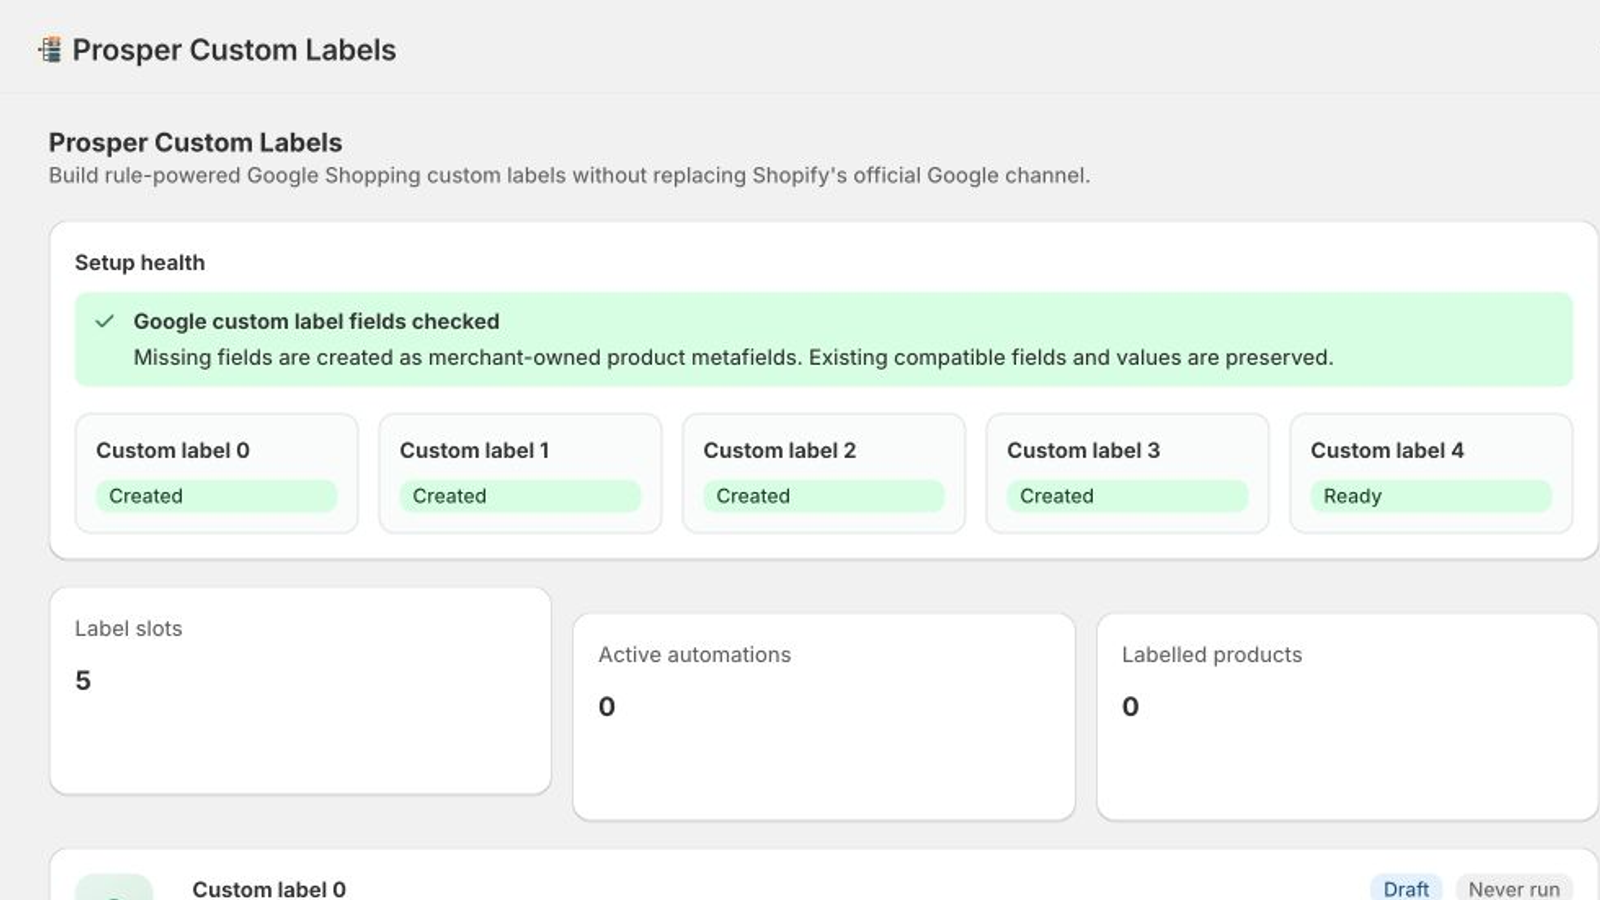The width and height of the screenshot is (1600, 900).
Task: Click the green checkmark in Setup health banner
Action: tap(104, 321)
